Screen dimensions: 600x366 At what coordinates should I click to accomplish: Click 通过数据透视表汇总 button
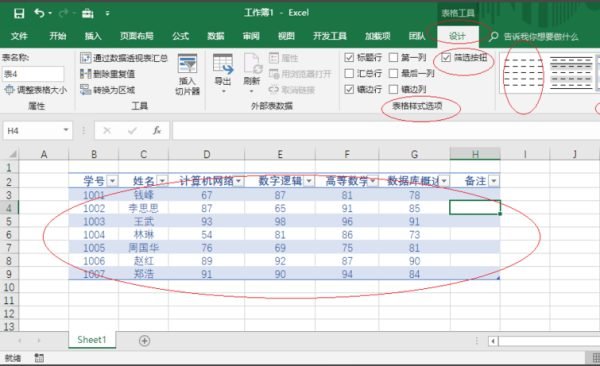coord(124,58)
